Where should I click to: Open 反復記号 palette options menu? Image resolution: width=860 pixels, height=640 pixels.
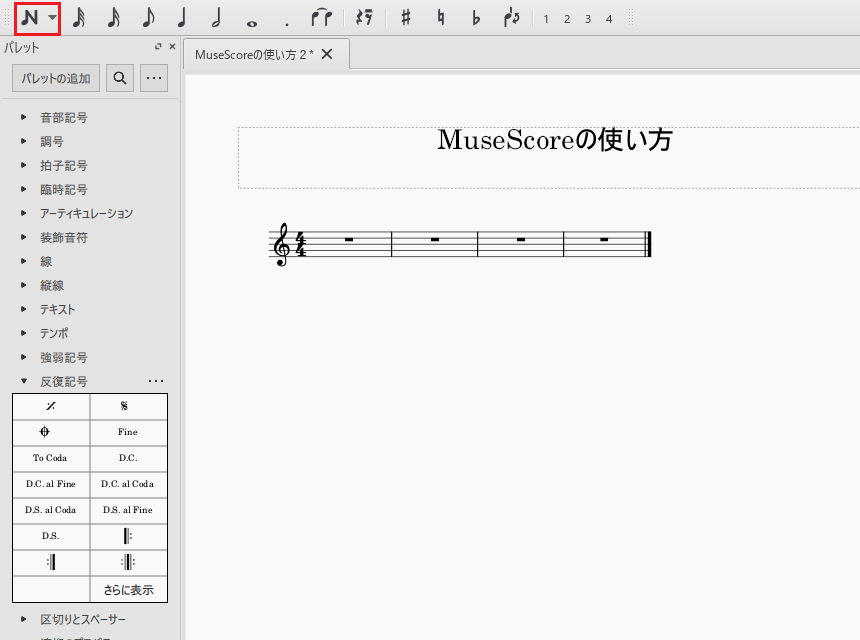tap(156, 381)
